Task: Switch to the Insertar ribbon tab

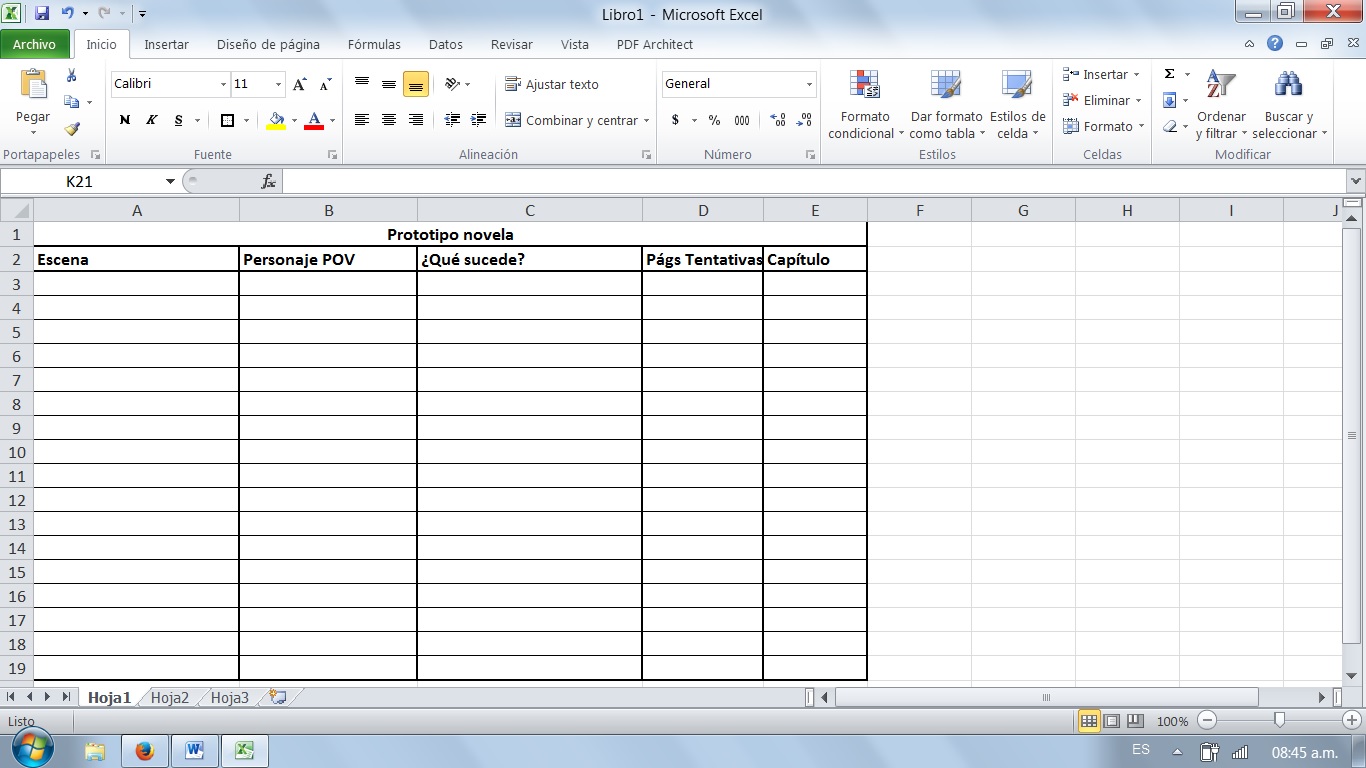Action: [166, 44]
